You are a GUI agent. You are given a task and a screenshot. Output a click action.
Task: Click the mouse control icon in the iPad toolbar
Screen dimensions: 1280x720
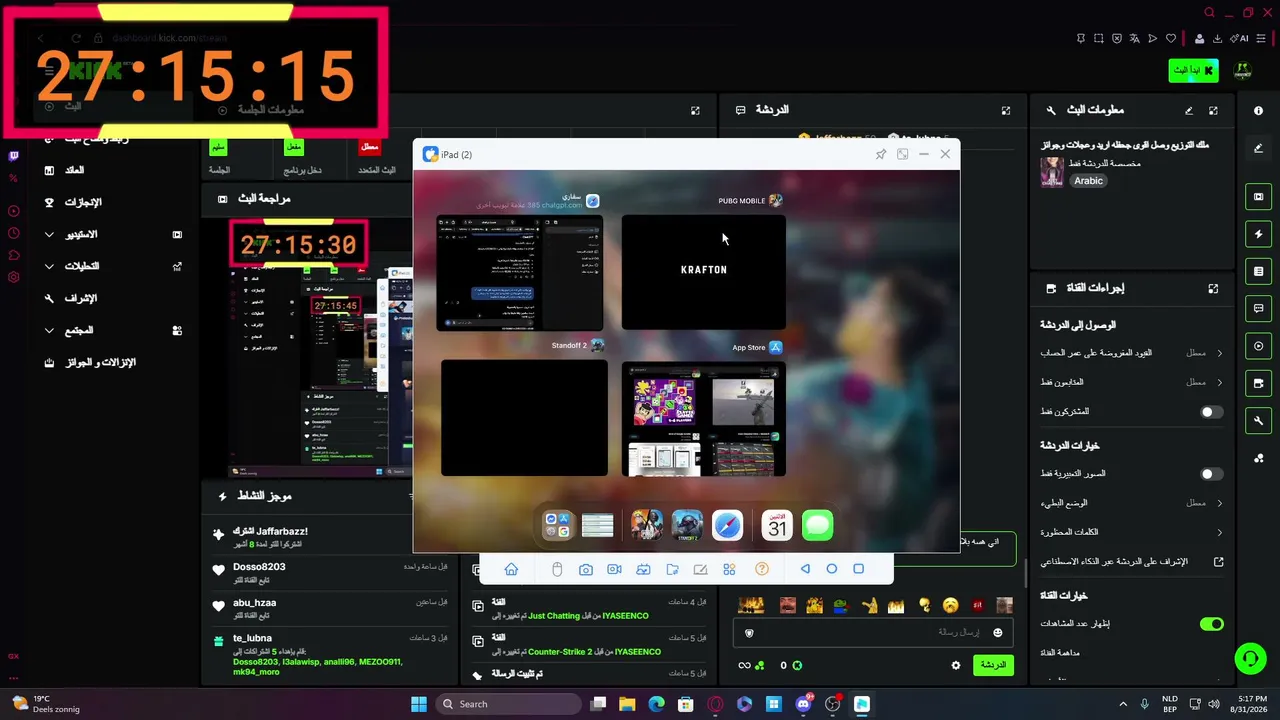tap(557, 569)
